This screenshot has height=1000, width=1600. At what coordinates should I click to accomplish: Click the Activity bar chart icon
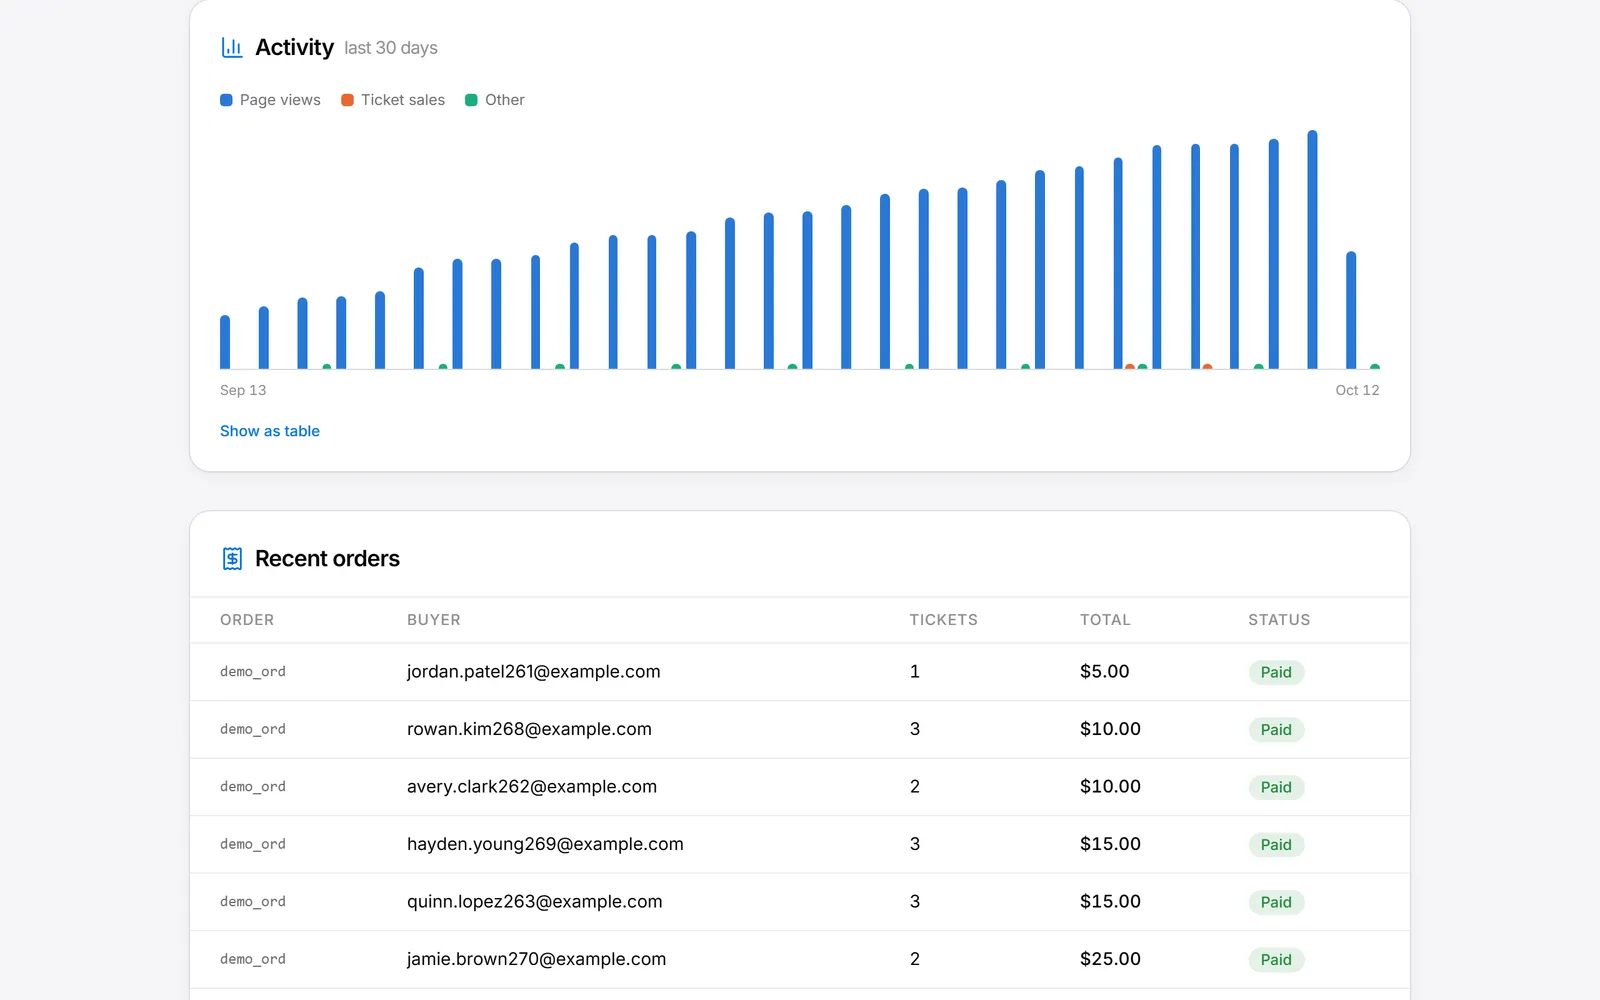coord(232,47)
